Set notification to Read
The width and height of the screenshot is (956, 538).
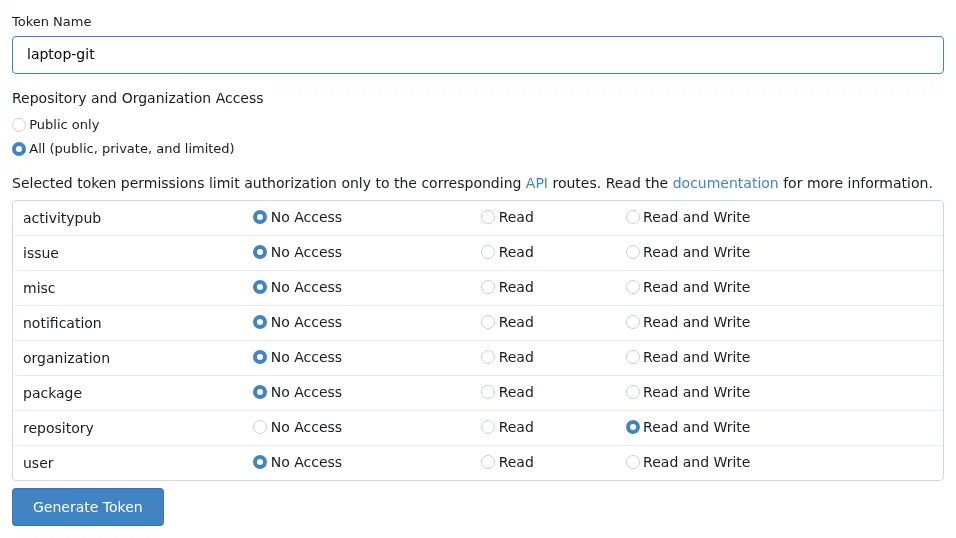tap(488, 322)
